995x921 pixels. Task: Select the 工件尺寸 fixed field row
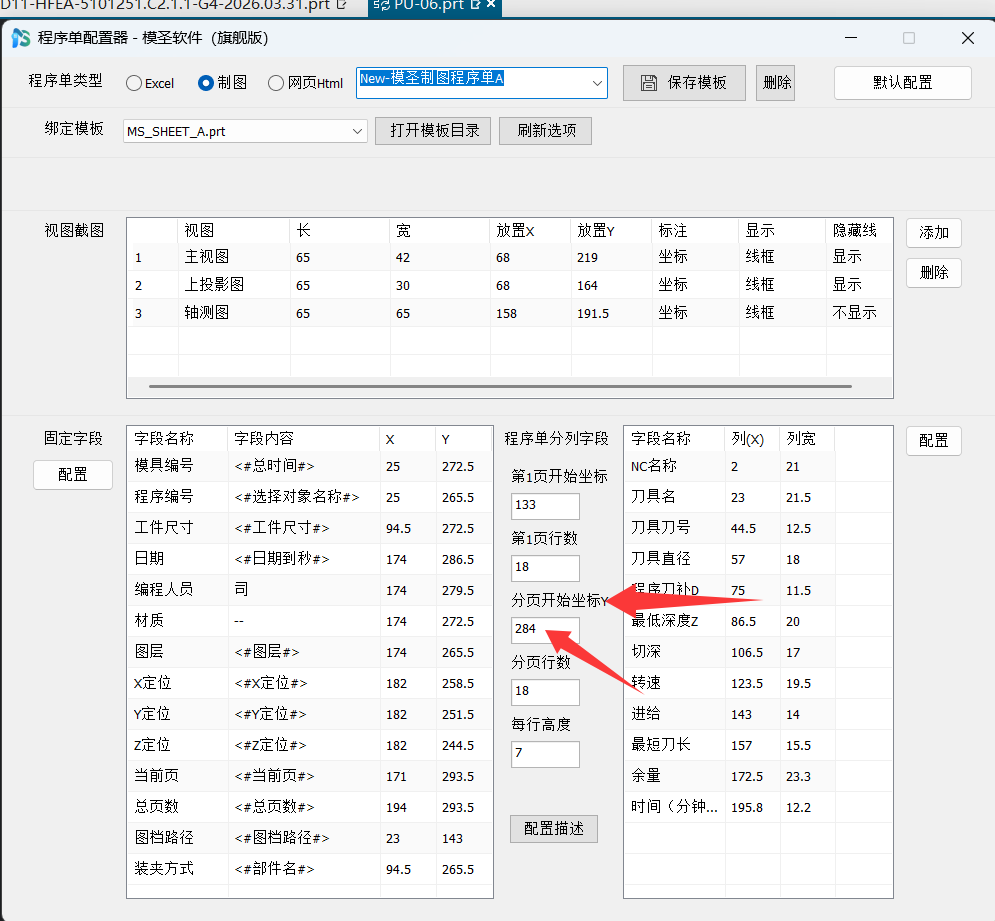pyautogui.click(x=310, y=528)
